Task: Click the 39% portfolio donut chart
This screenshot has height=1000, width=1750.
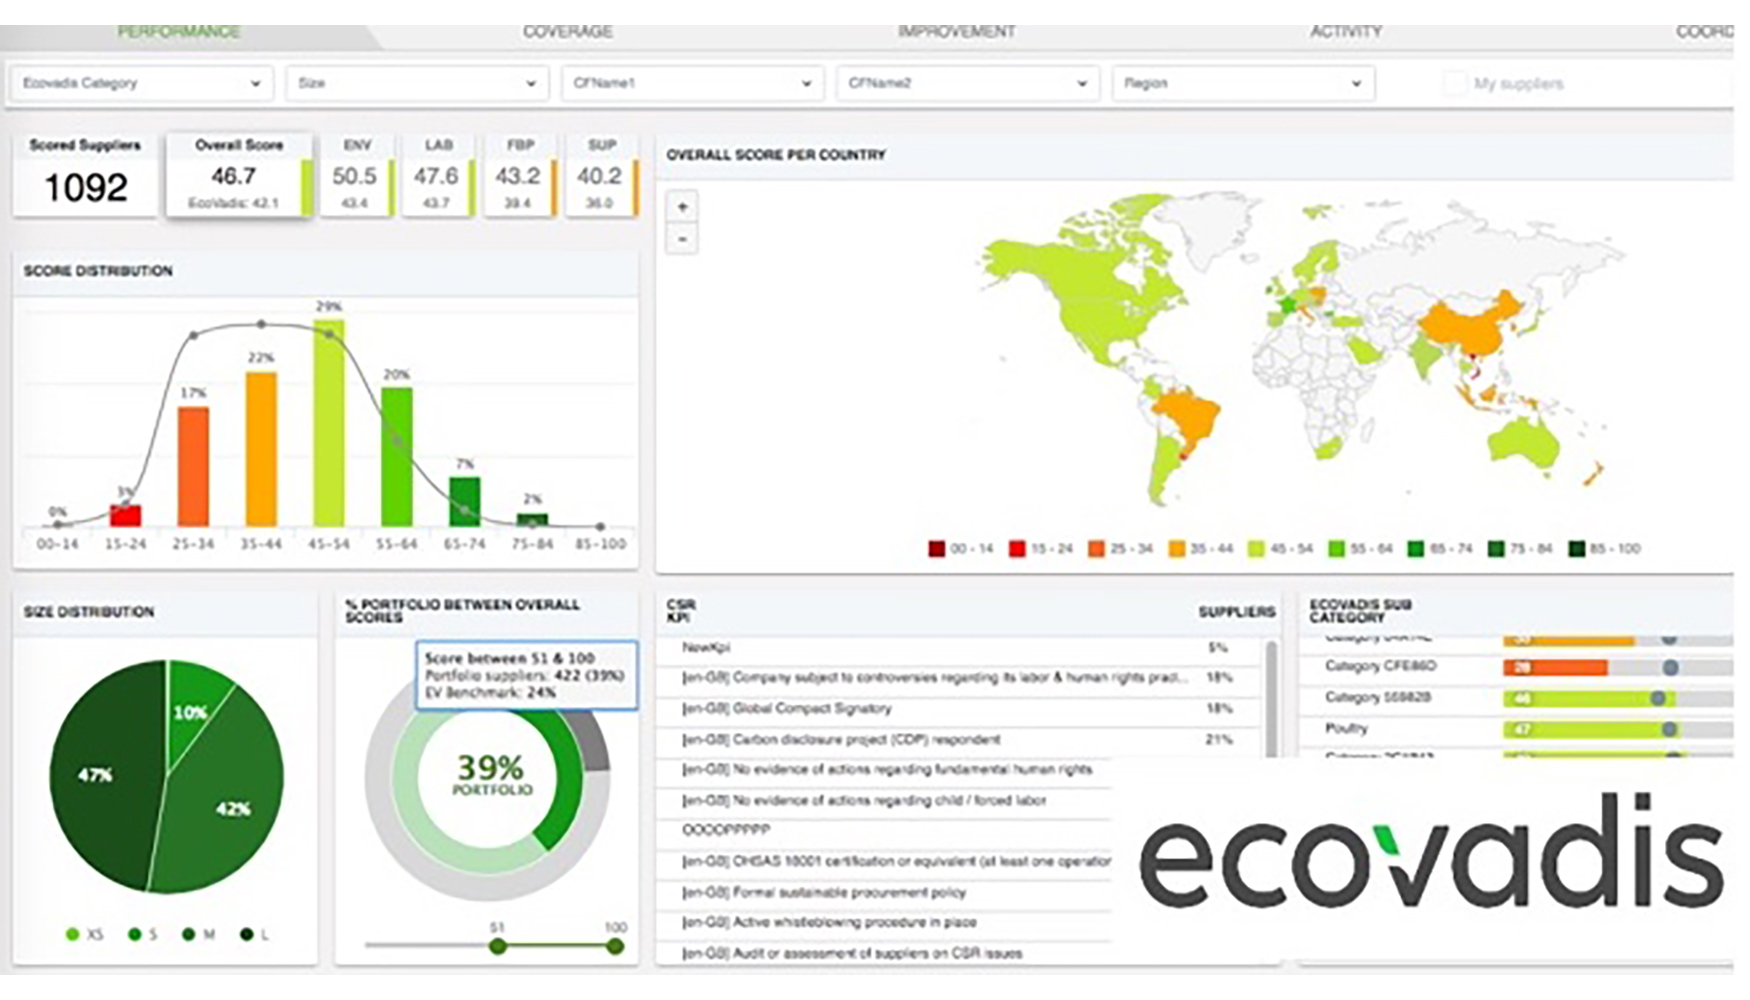Action: pos(487,777)
